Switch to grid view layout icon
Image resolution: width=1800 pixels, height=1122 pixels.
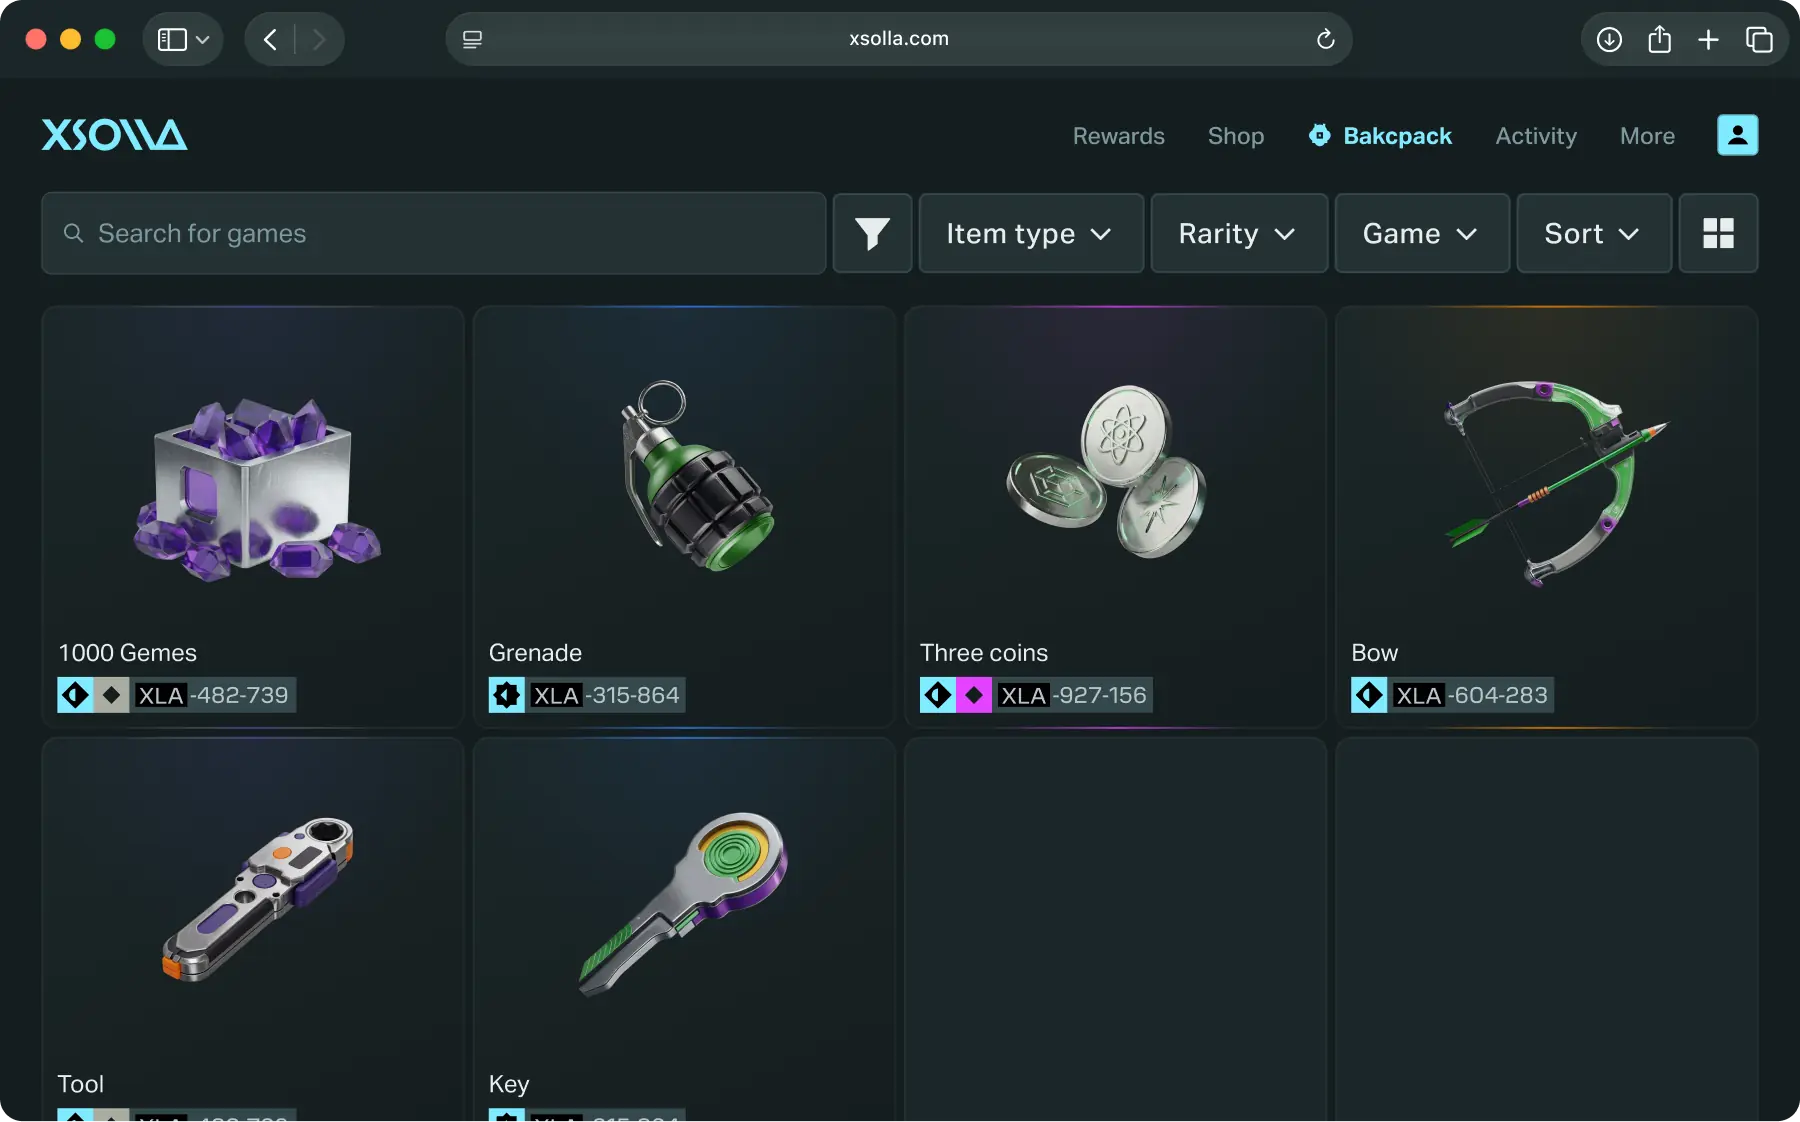click(x=1718, y=233)
